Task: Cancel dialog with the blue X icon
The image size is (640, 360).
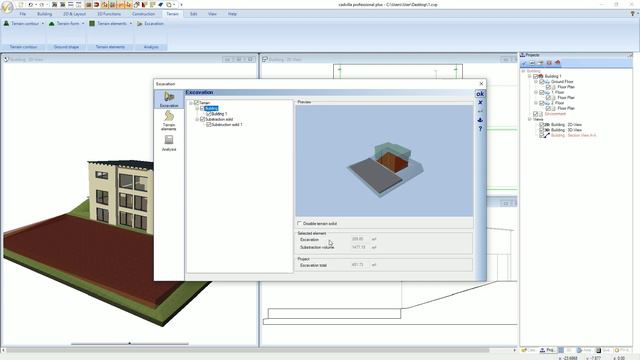Action: click(x=480, y=102)
